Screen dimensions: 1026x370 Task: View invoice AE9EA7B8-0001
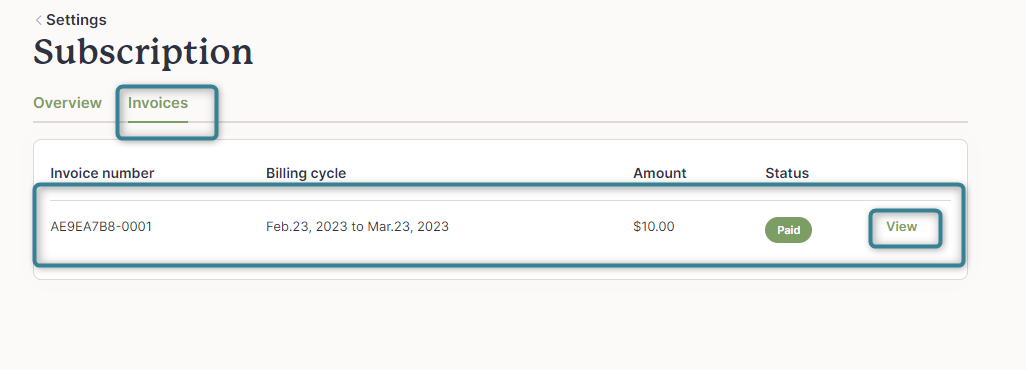point(902,227)
